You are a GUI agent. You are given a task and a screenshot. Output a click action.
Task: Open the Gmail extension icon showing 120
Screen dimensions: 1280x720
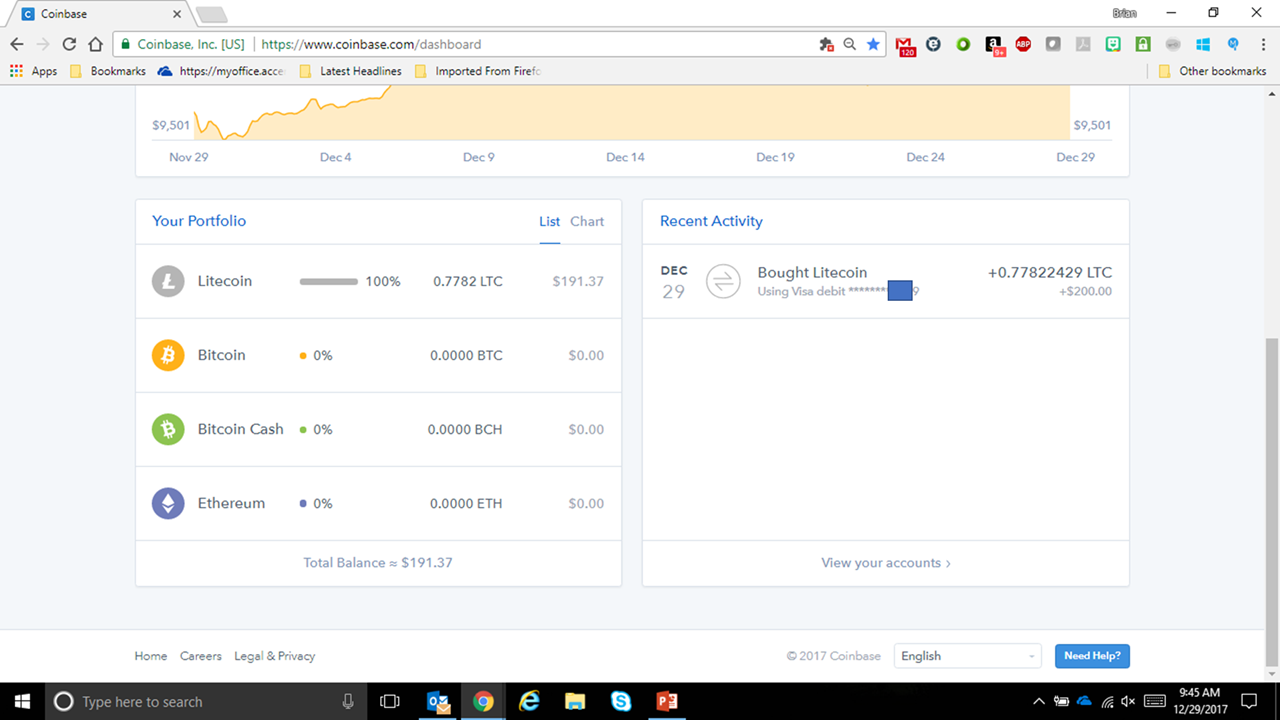point(904,45)
